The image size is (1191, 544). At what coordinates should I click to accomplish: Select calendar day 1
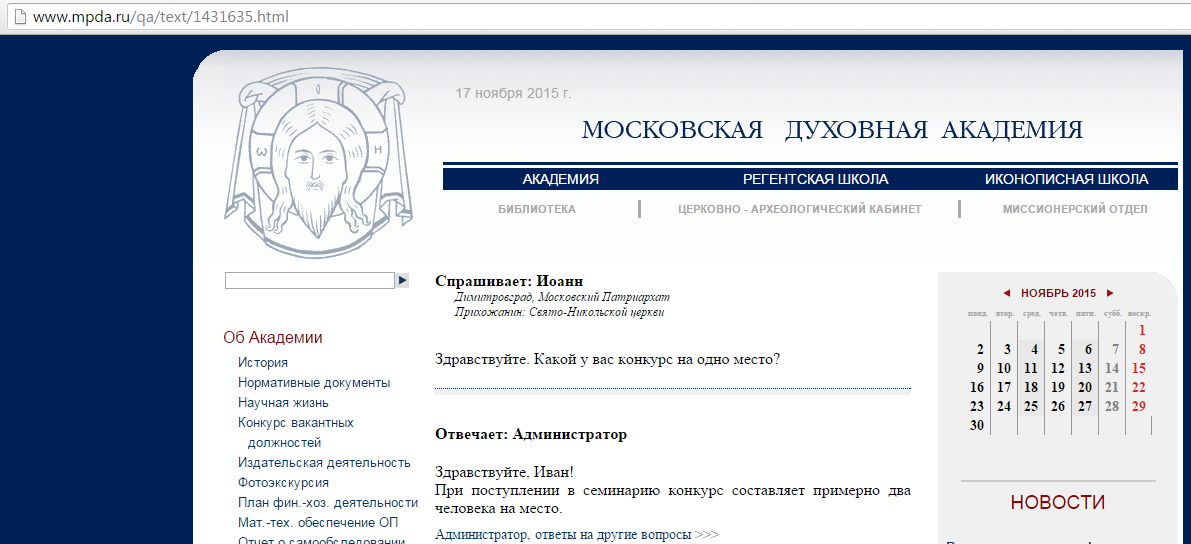click(1142, 331)
